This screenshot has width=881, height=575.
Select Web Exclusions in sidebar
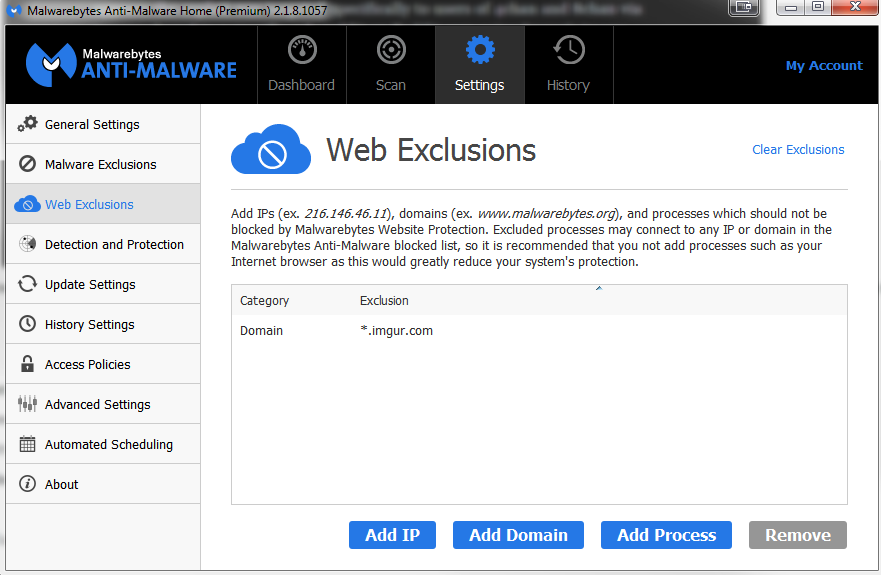(x=103, y=204)
